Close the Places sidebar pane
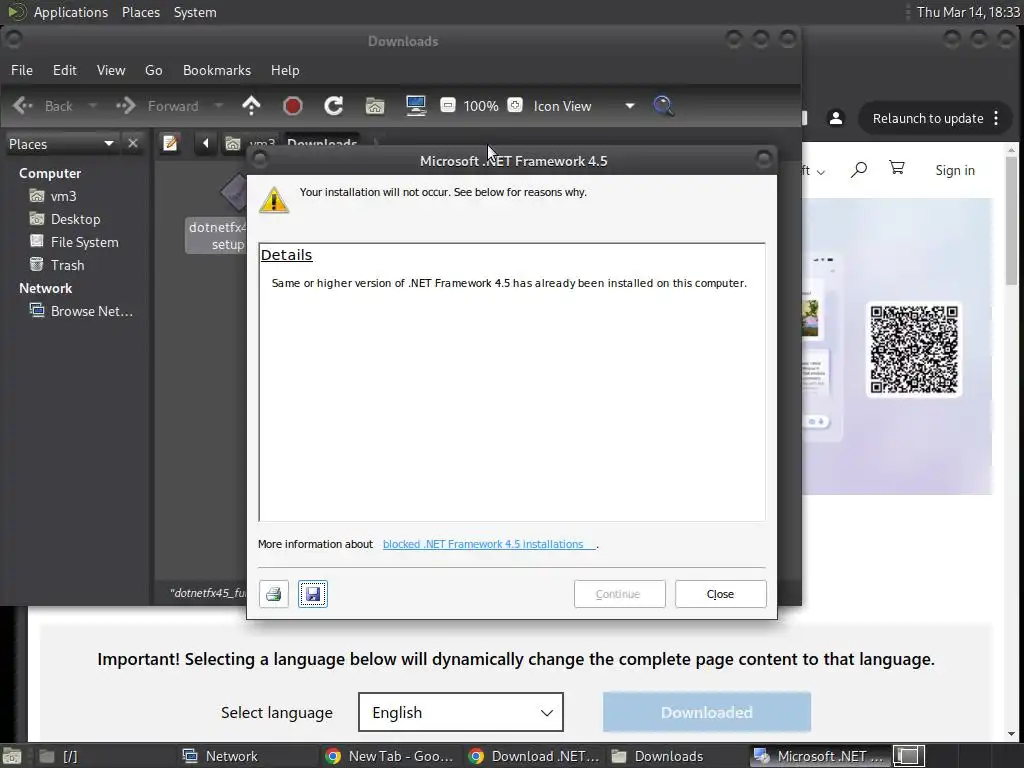 133,144
